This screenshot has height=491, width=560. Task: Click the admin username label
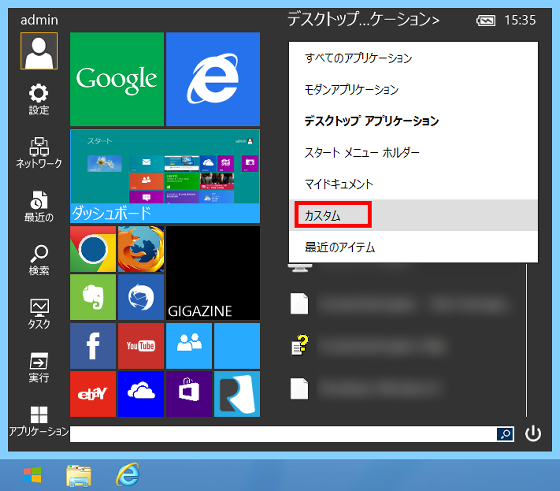click(39, 20)
